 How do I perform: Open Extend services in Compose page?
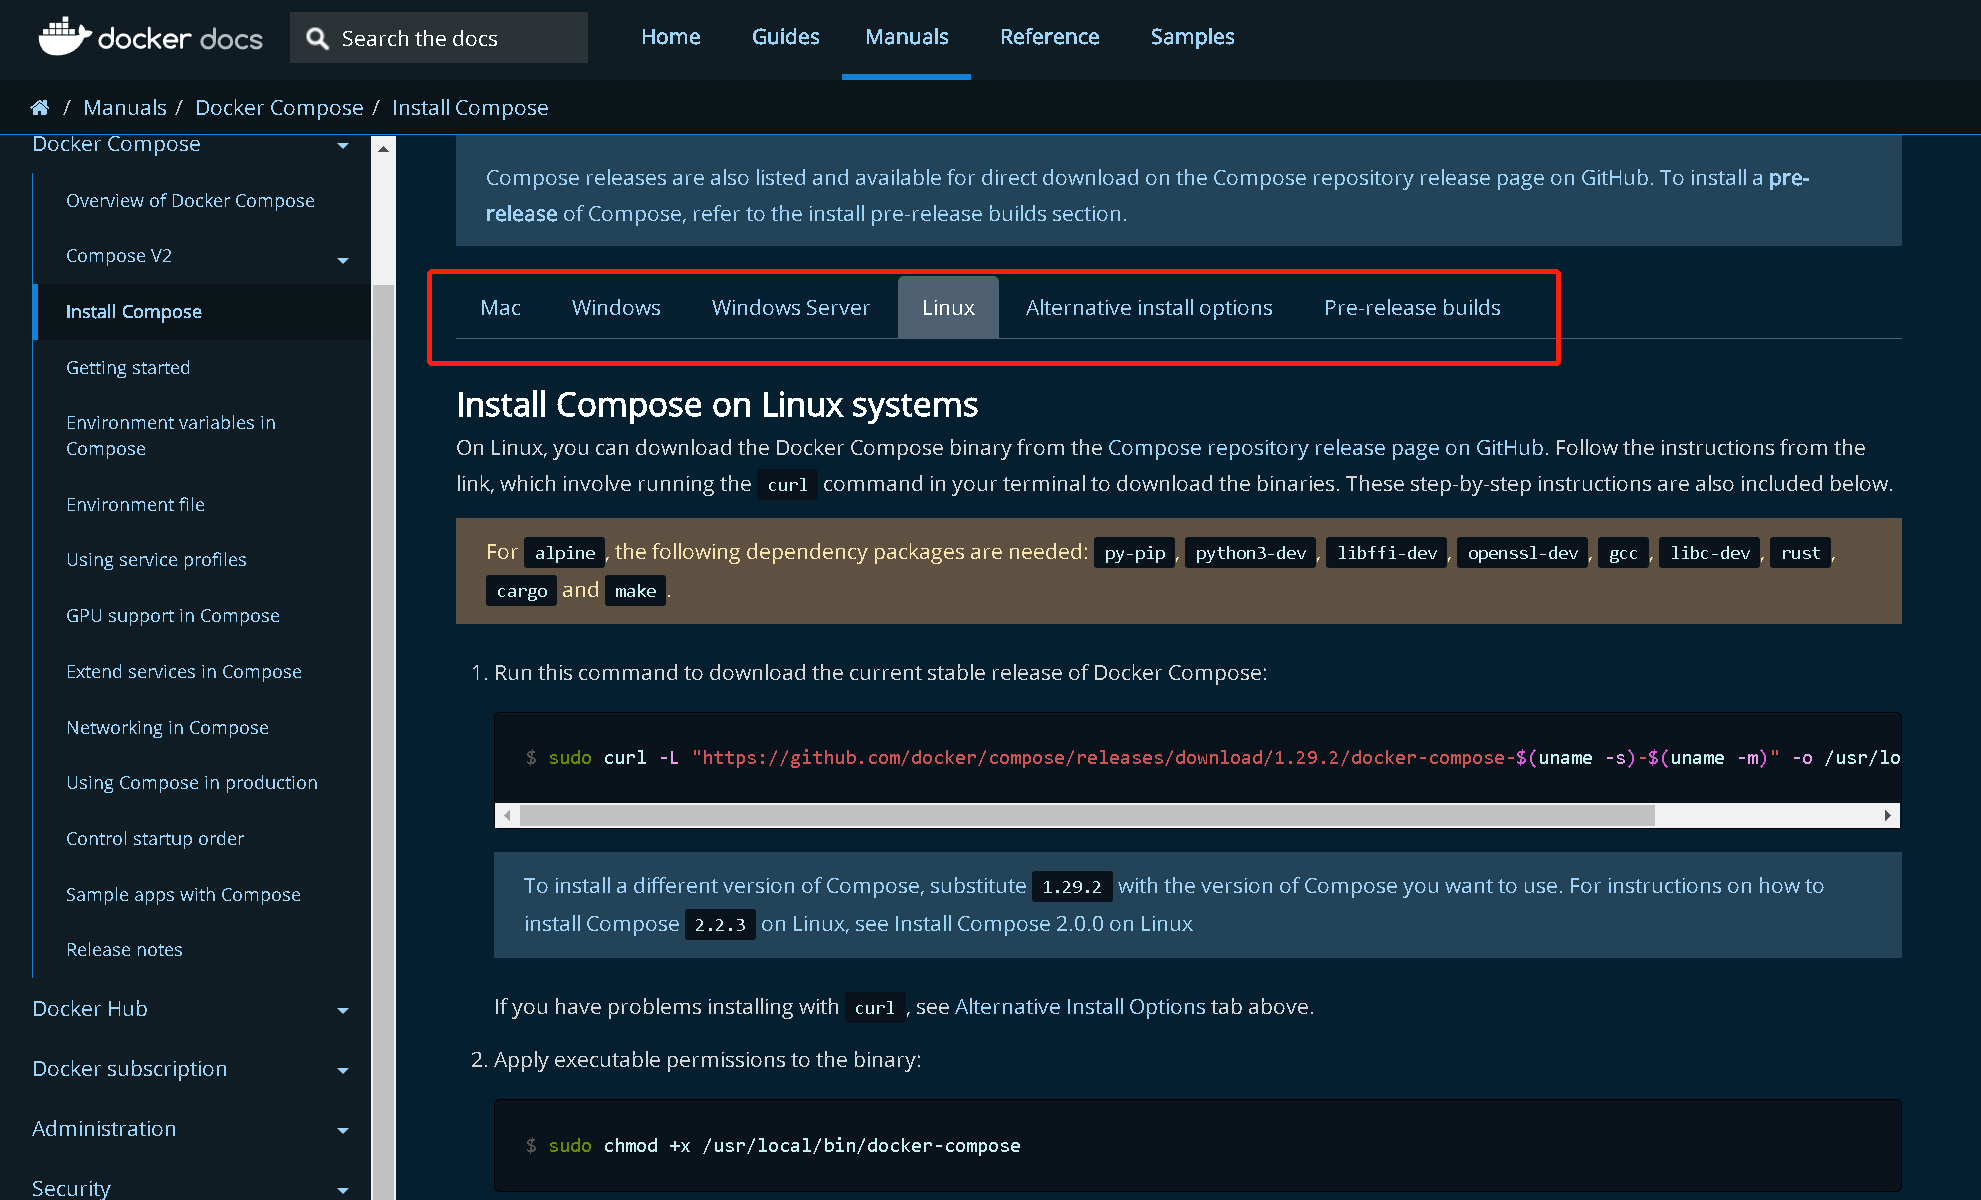tap(184, 671)
